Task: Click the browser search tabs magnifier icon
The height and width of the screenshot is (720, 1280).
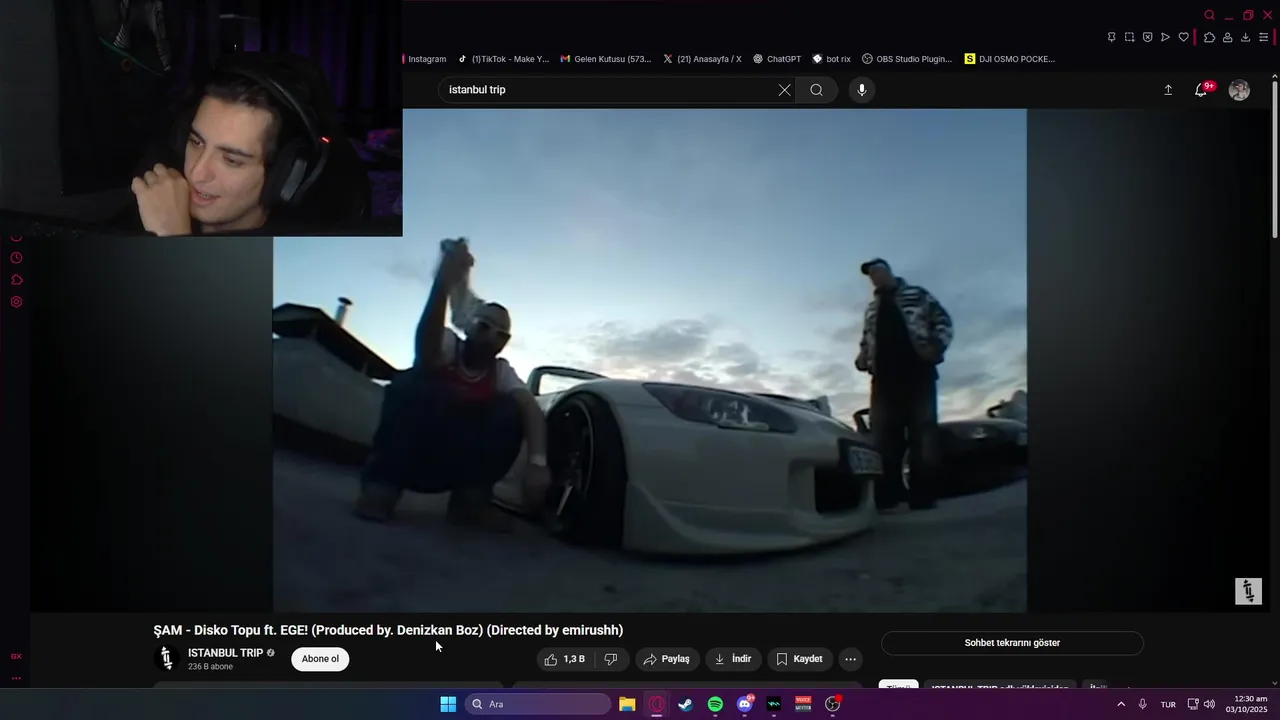Action: click(x=1209, y=15)
